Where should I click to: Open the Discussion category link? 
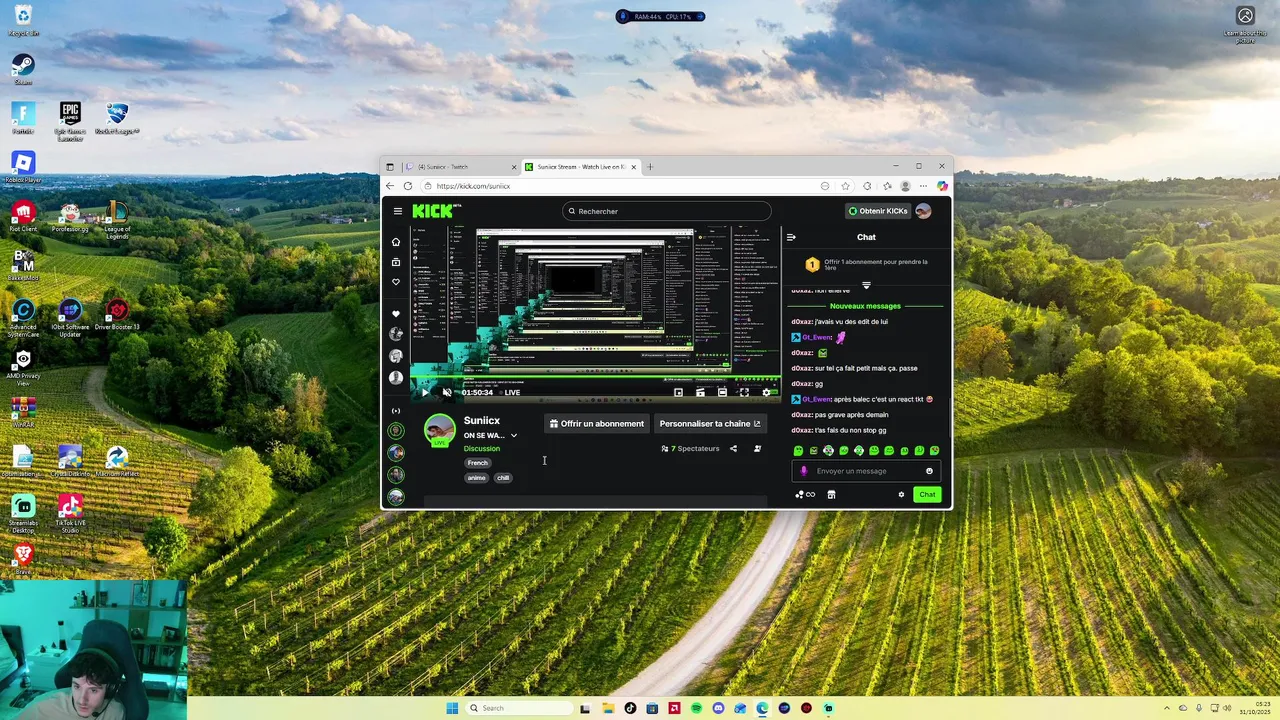pos(482,449)
